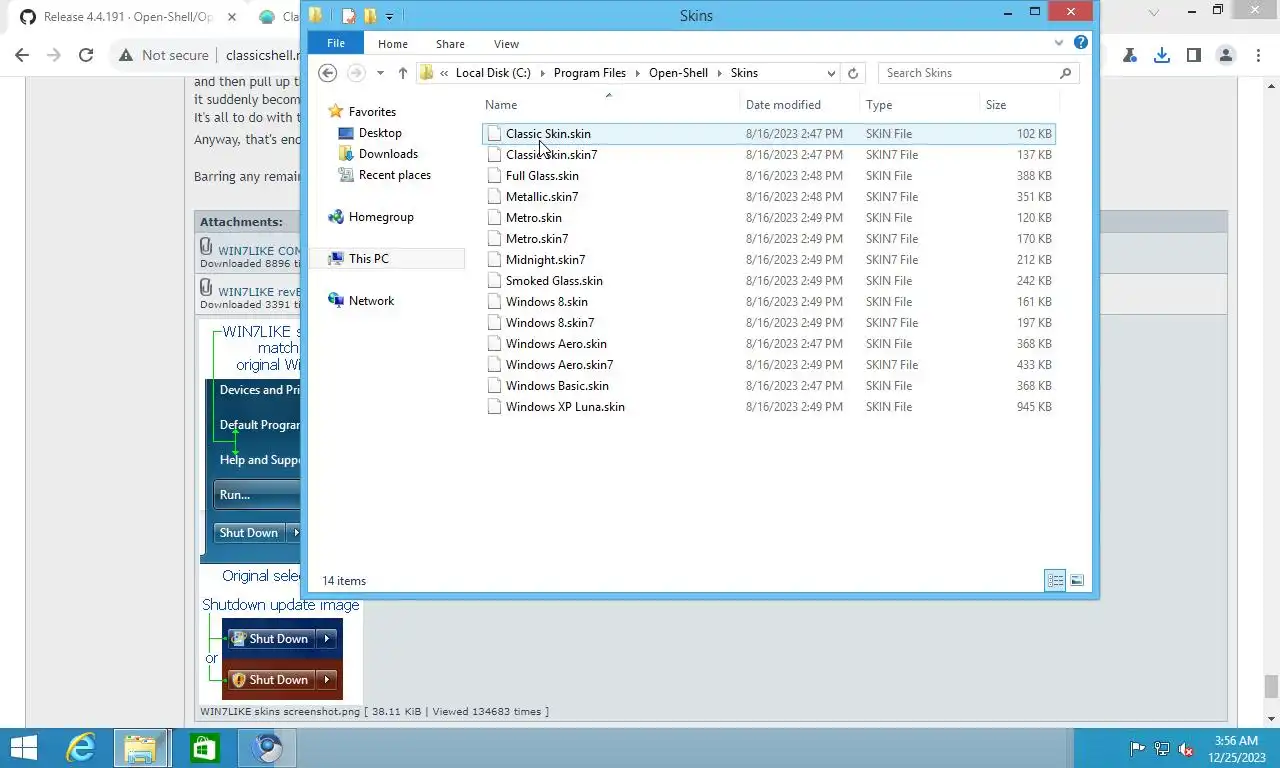Click the muted volume tray icon
The height and width of the screenshot is (768, 1280).
click(1187, 749)
